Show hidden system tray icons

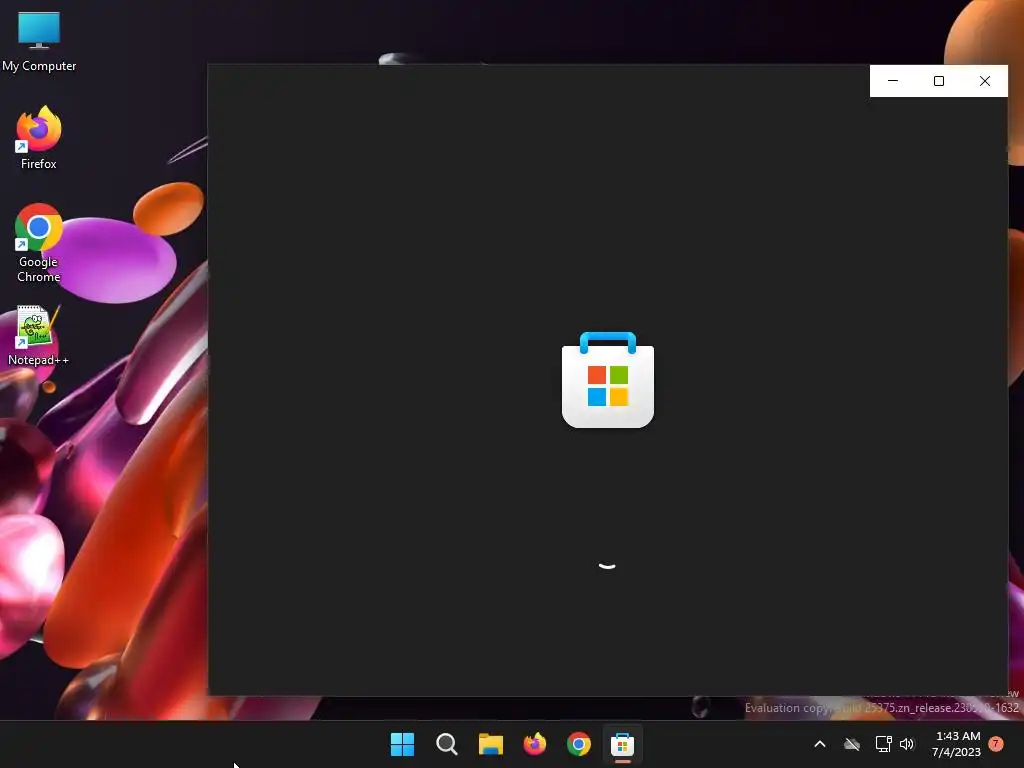pos(820,744)
